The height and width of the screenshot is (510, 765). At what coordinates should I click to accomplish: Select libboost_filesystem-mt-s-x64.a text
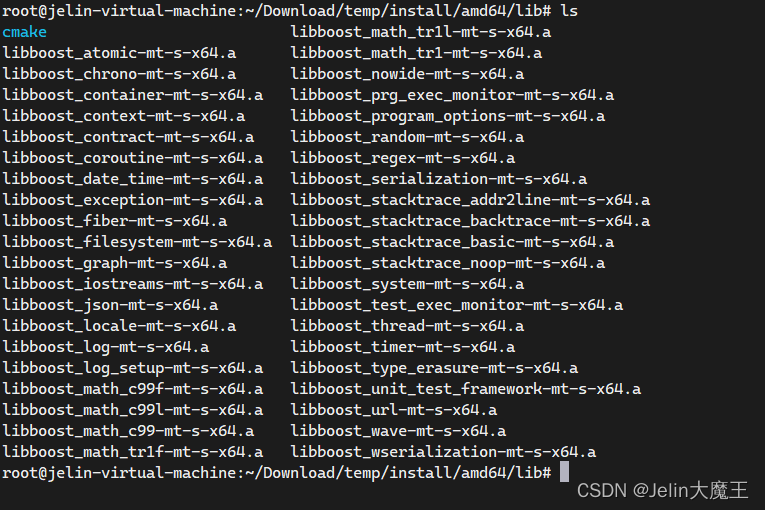(x=137, y=242)
